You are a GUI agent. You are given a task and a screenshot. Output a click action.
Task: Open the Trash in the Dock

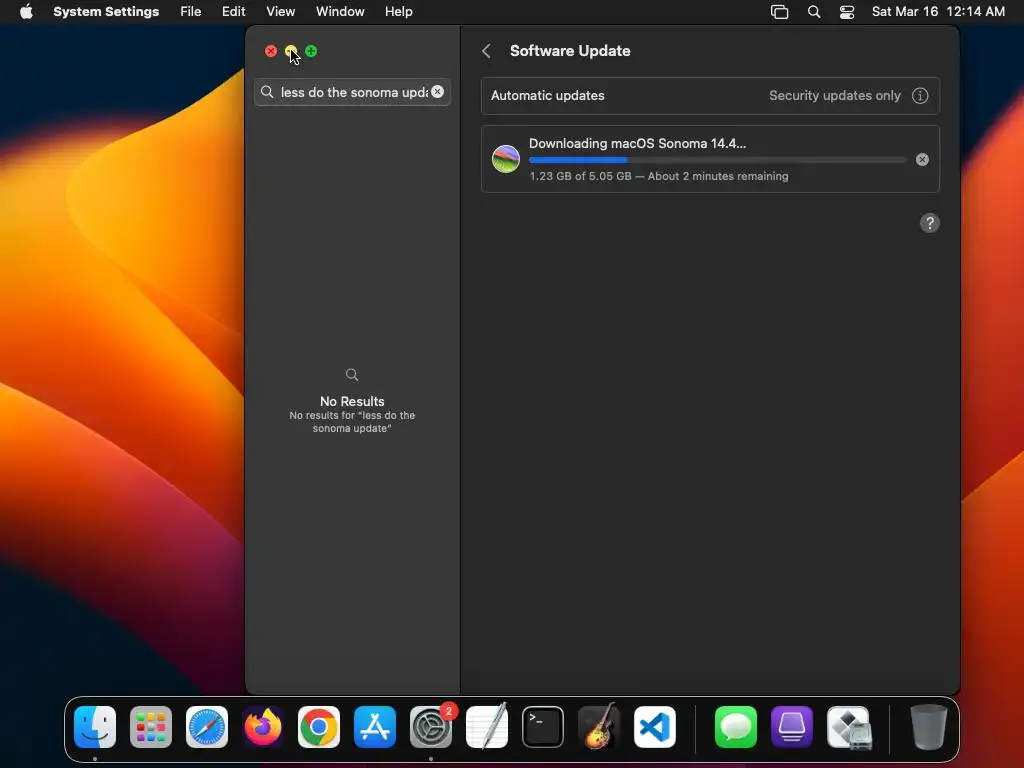(x=929, y=727)
